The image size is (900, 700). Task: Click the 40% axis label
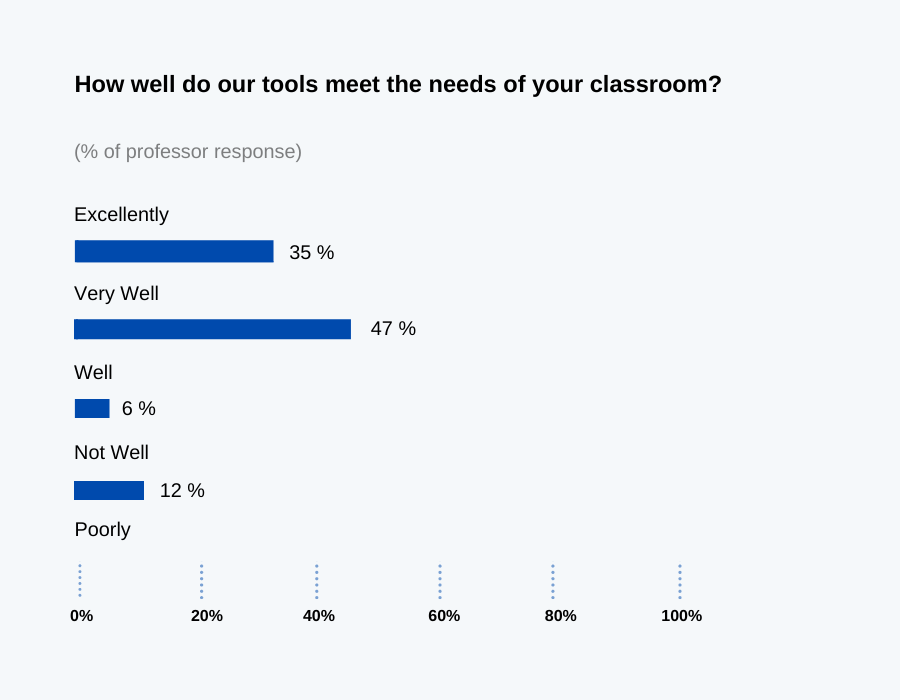319,616
